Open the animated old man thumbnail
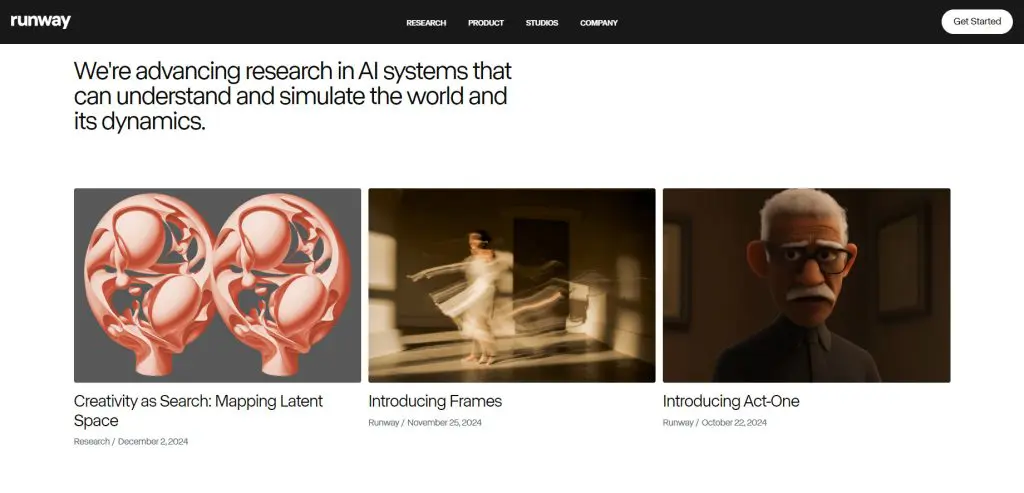 [x=807, y=285]
